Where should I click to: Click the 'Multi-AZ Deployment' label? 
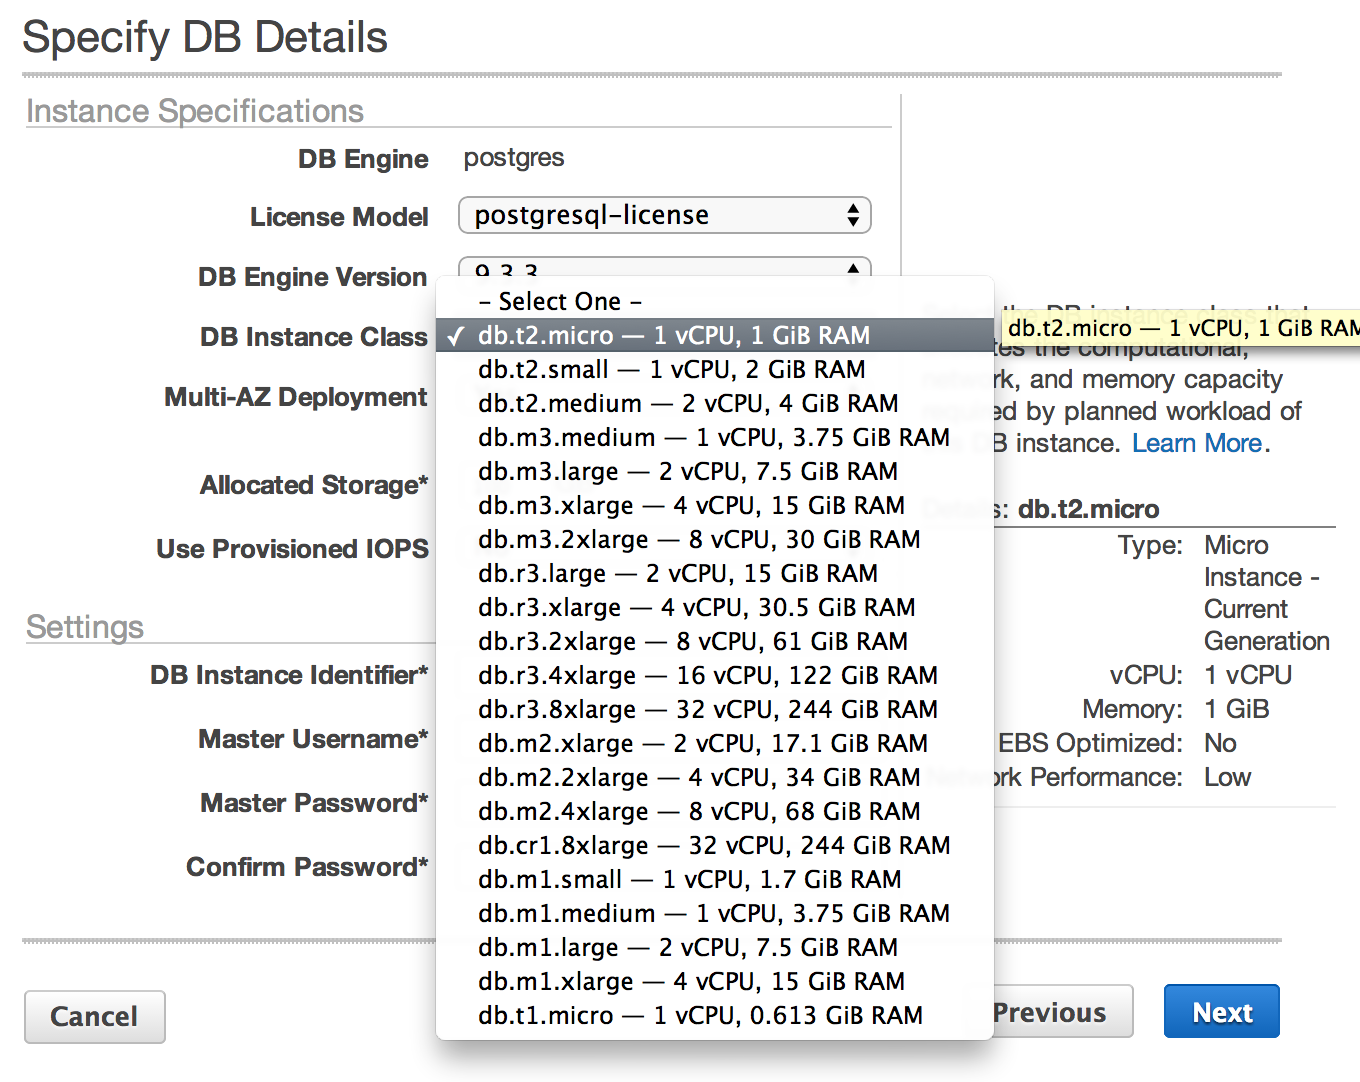[x=296, y=397]
